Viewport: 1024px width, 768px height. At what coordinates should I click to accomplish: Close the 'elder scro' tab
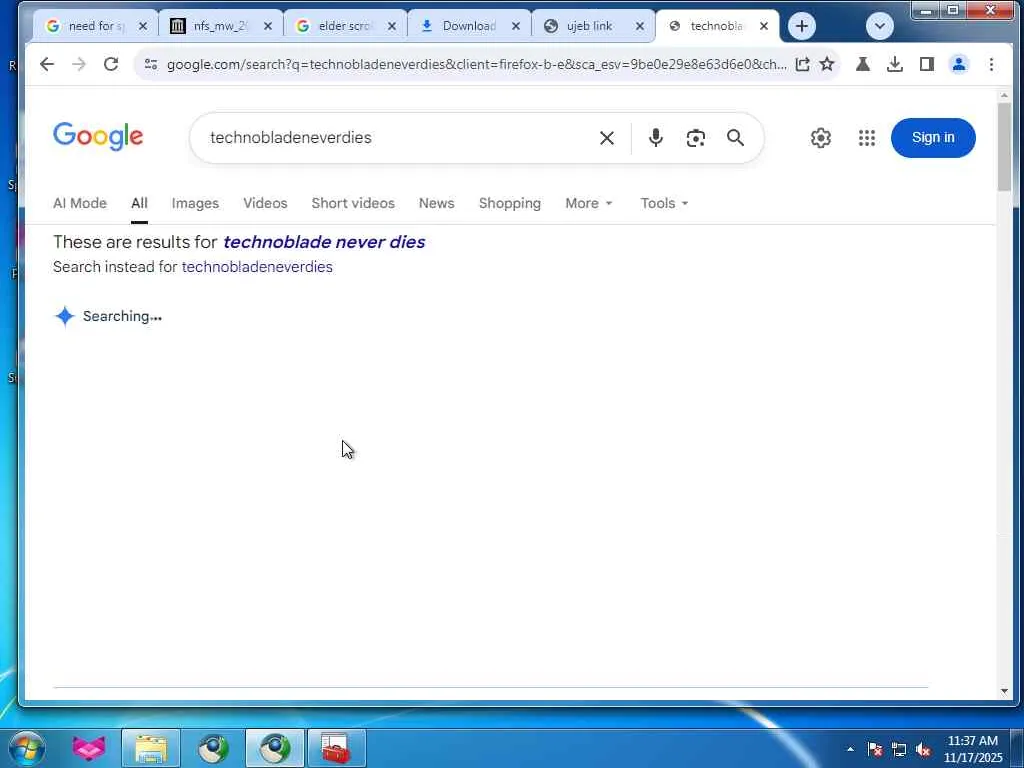tap(392, 26)
